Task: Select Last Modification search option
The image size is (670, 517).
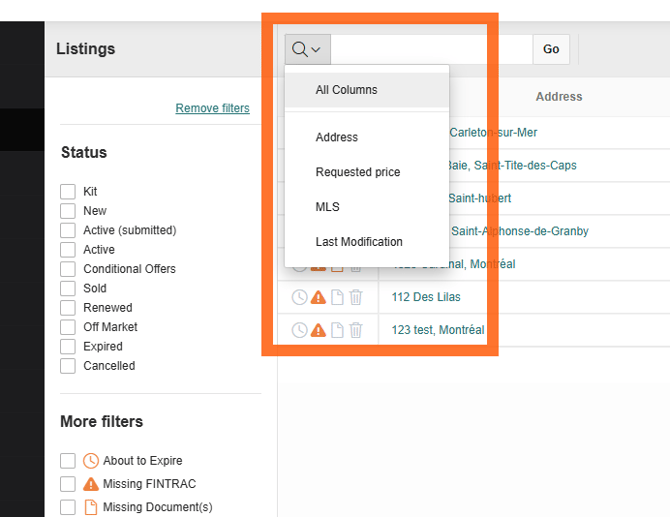Action: click(x=359, y=242)
